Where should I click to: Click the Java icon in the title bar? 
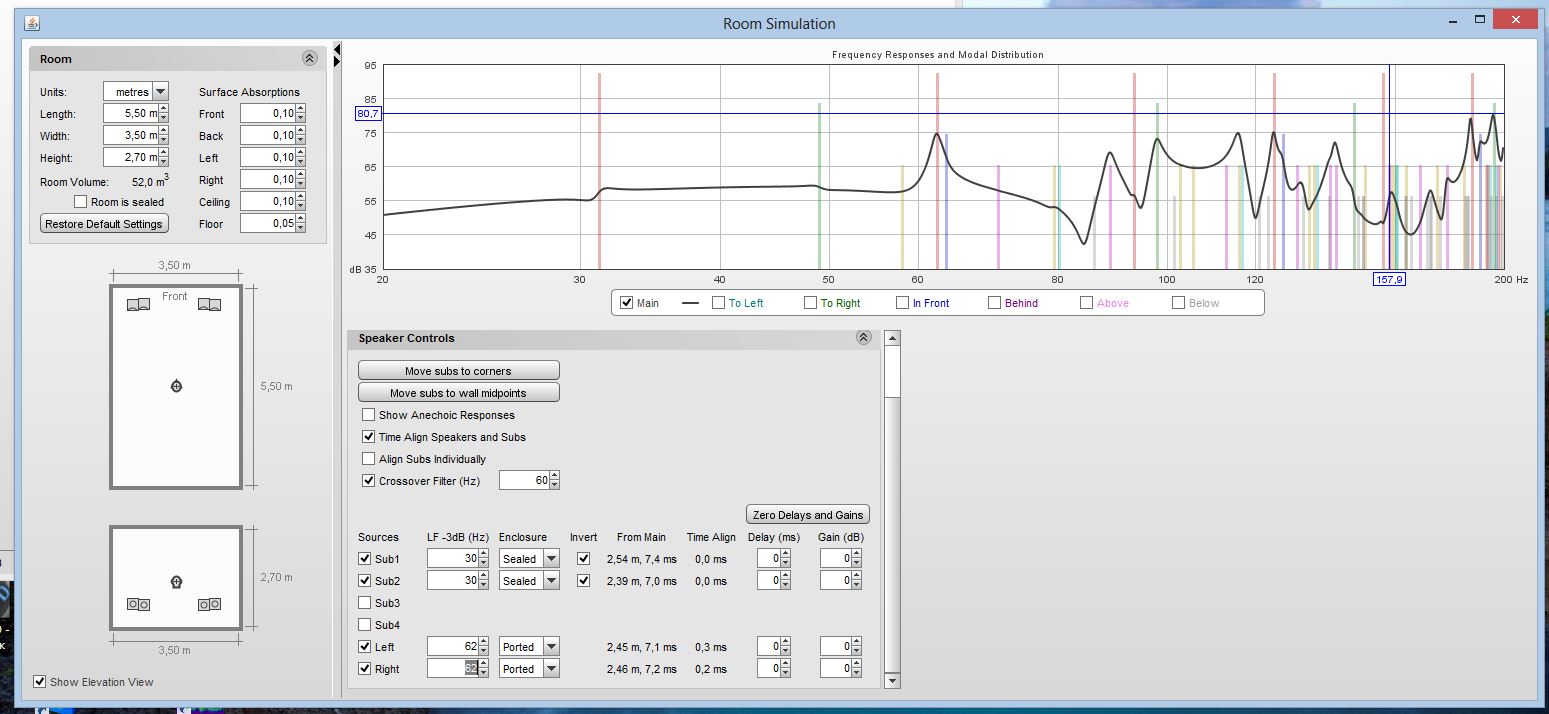(x=32, y=23)
